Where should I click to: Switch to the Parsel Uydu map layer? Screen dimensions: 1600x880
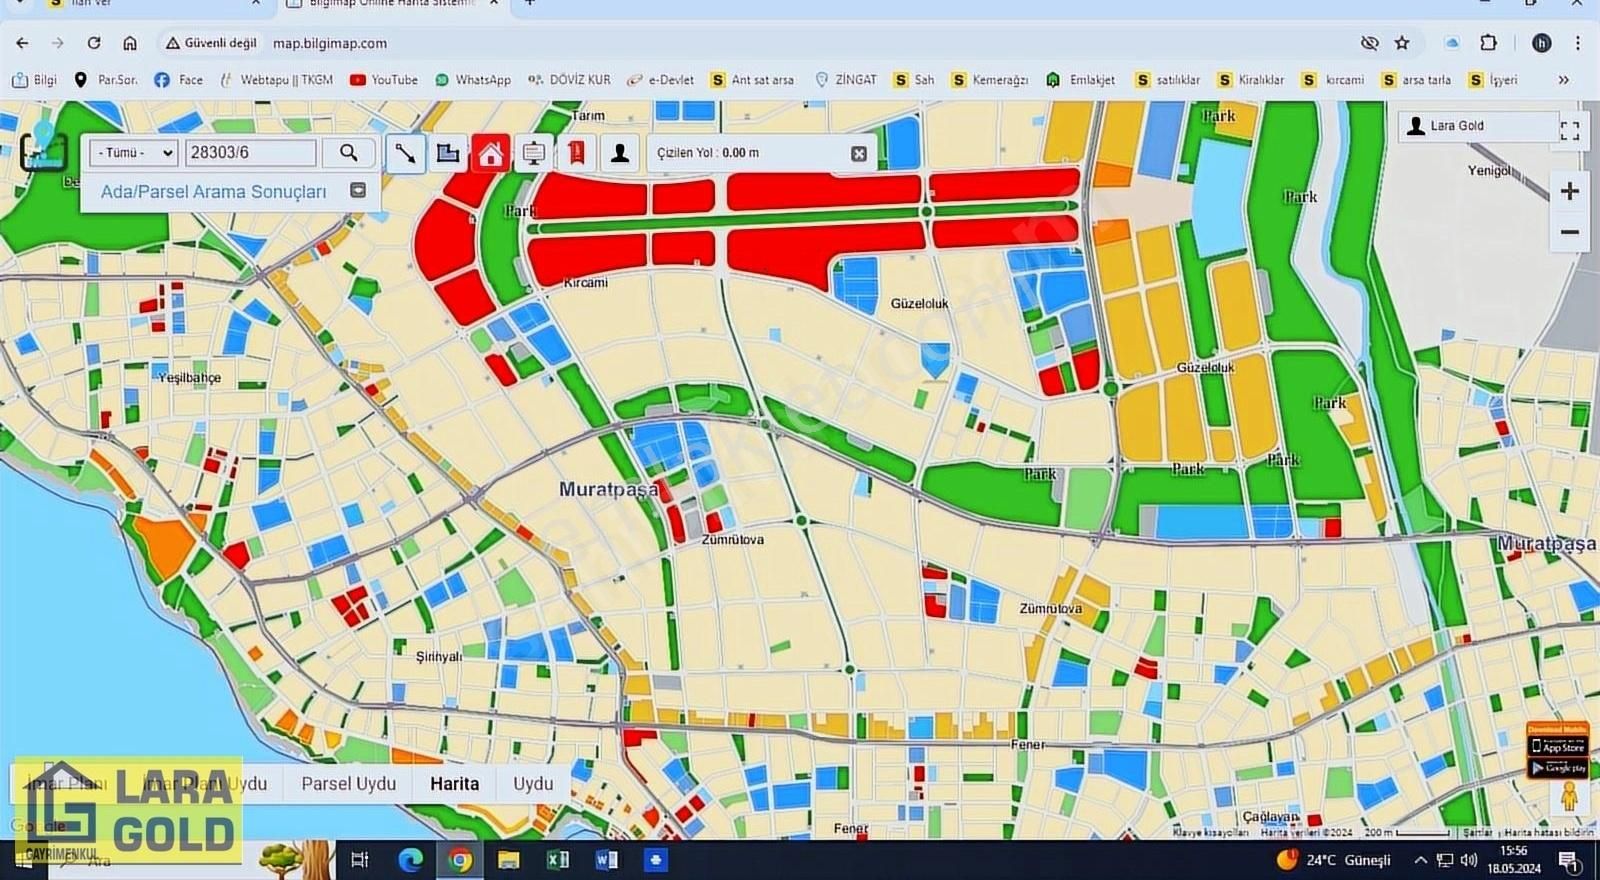click(x=349, y=783)
